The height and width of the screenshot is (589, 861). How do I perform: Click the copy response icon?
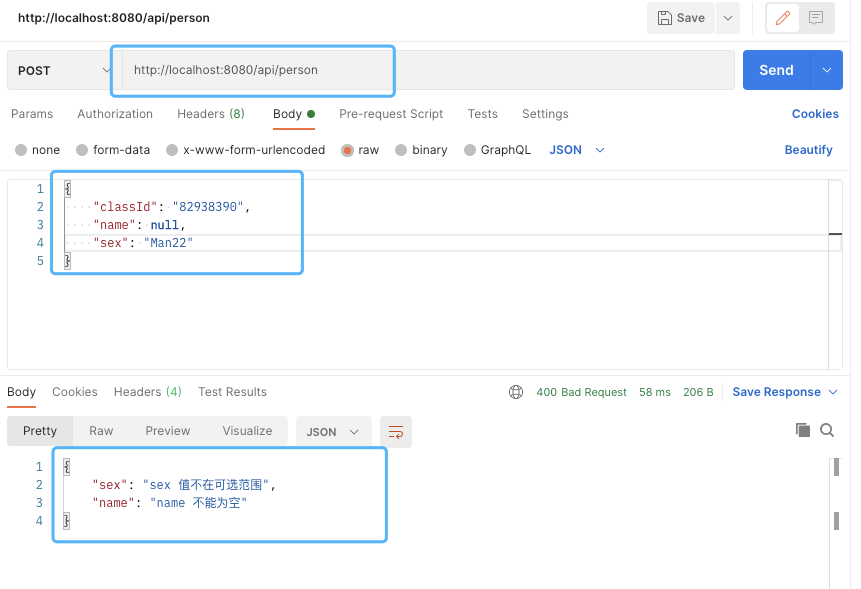tap(803, 429)
